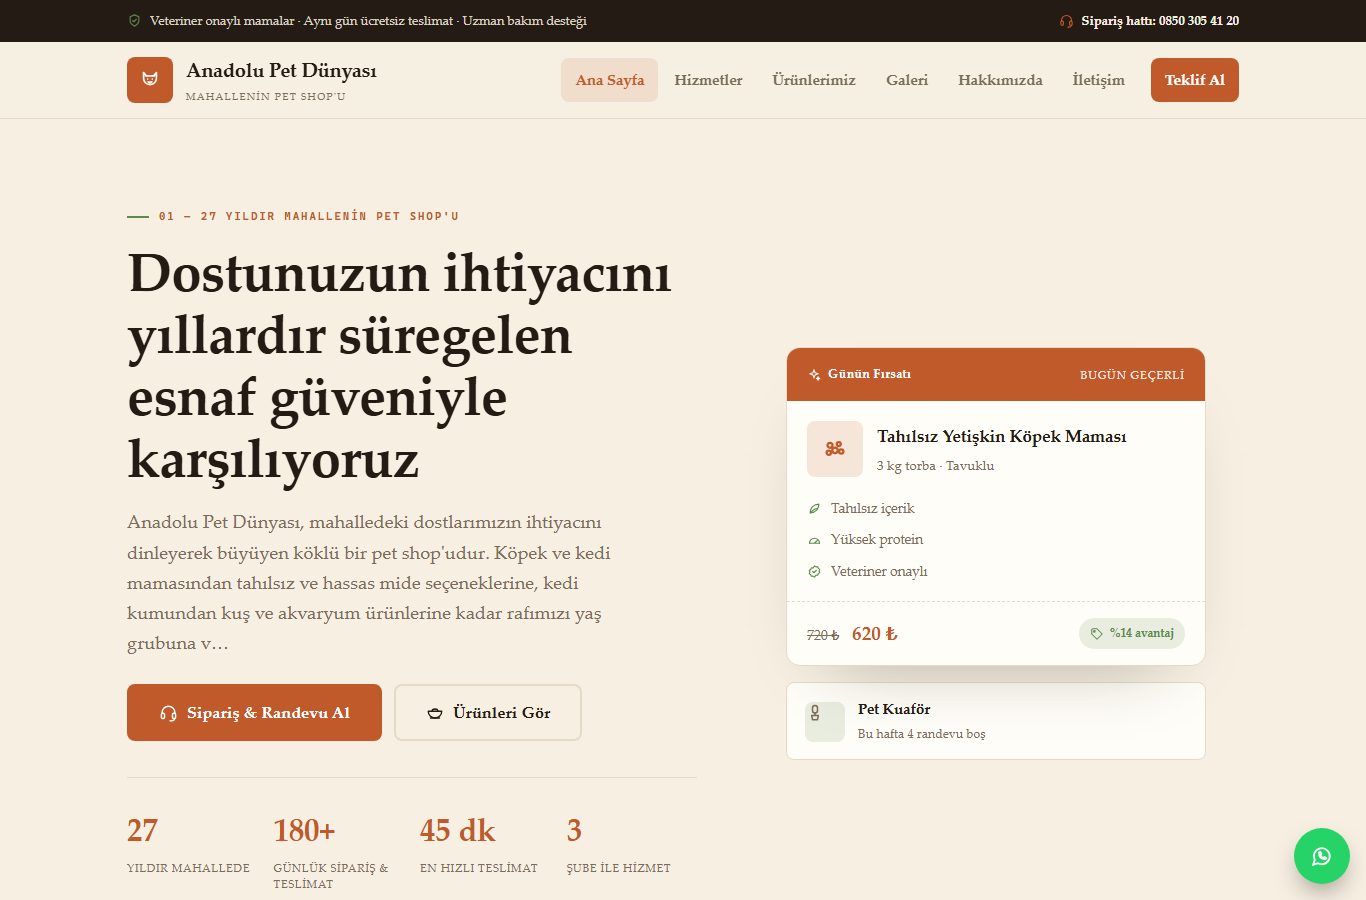The image size is (1366, 900).
Task: Click the 3 kg torba · Tavuklu text
Action: pyautogui.click(x=935, y=466)
